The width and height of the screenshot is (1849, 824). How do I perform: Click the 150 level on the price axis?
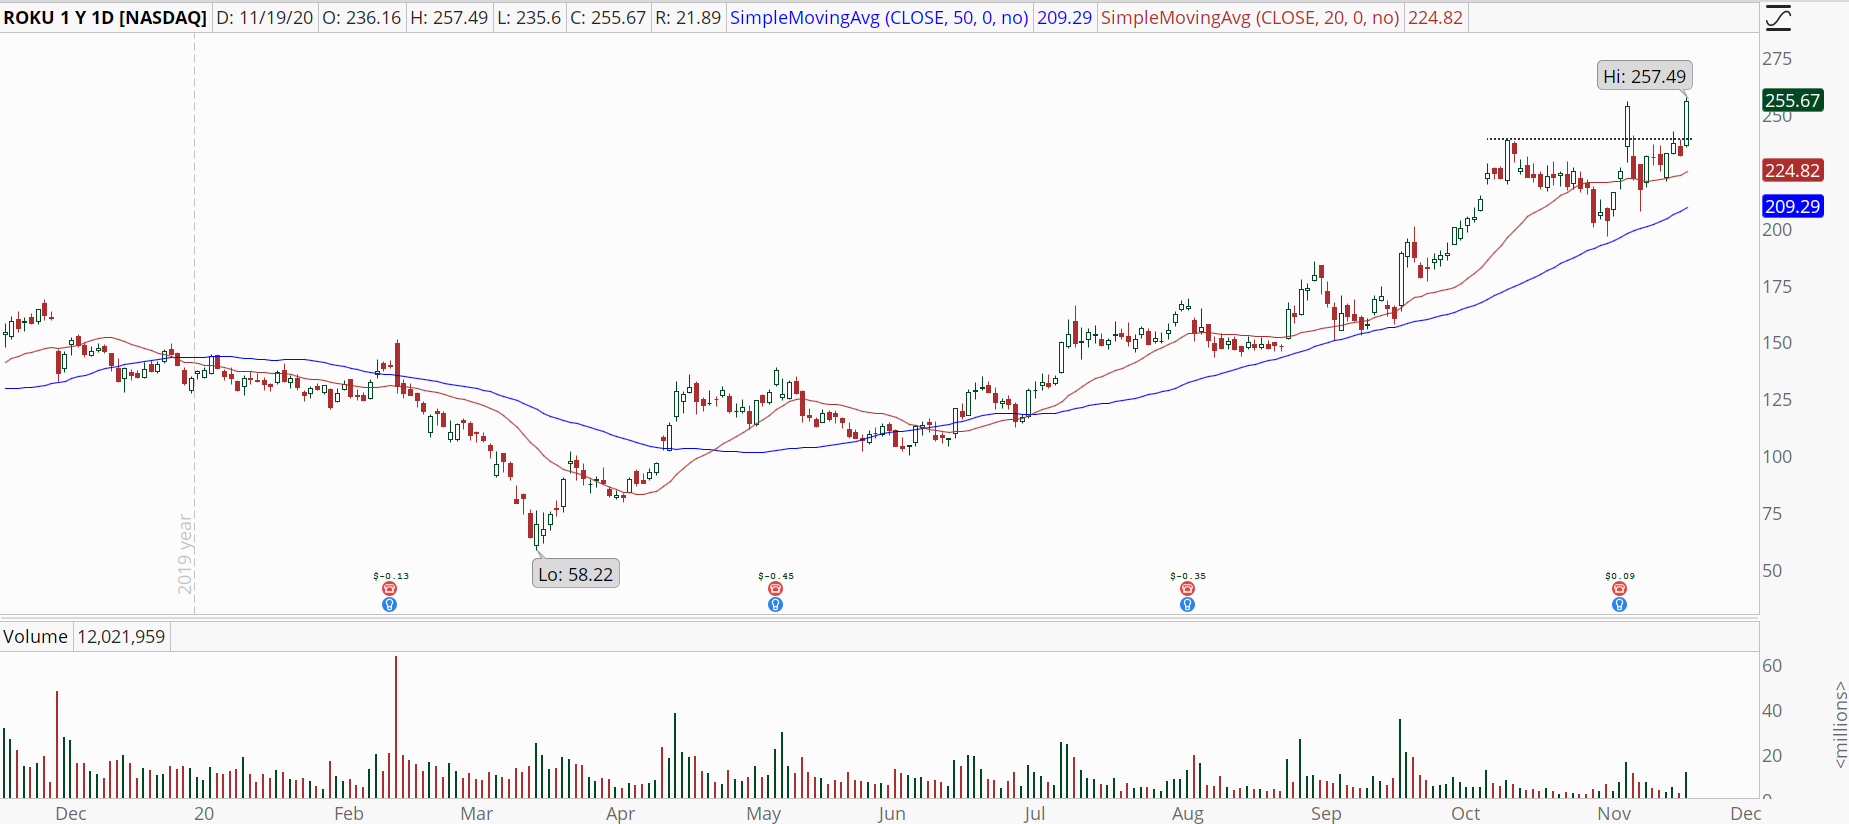point(1777,343)
